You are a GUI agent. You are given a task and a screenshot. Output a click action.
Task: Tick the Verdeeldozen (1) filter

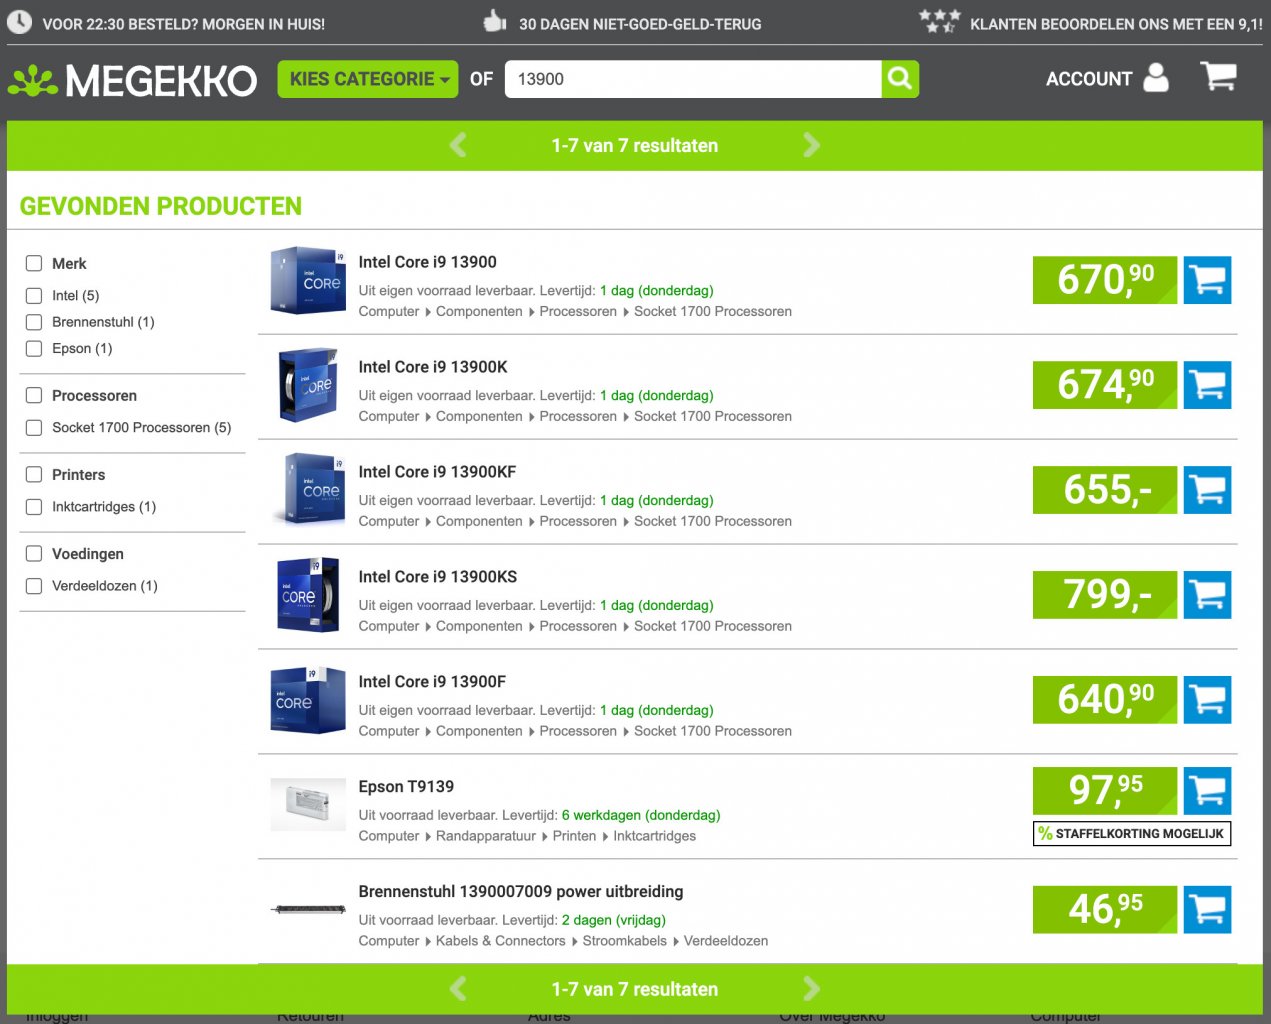[34, 586]
